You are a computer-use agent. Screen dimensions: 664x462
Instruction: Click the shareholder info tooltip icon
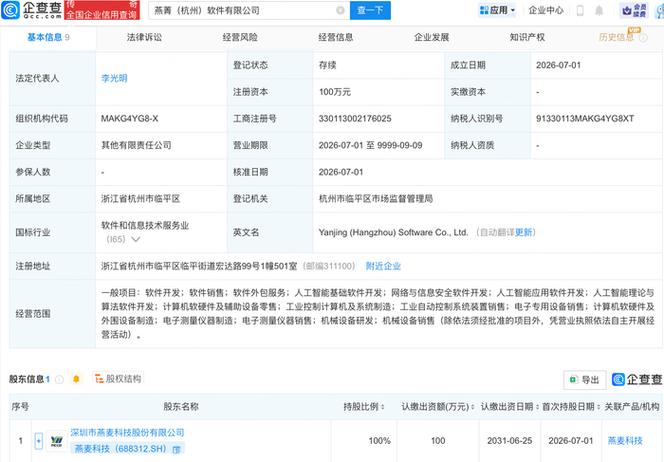point(60,379)
